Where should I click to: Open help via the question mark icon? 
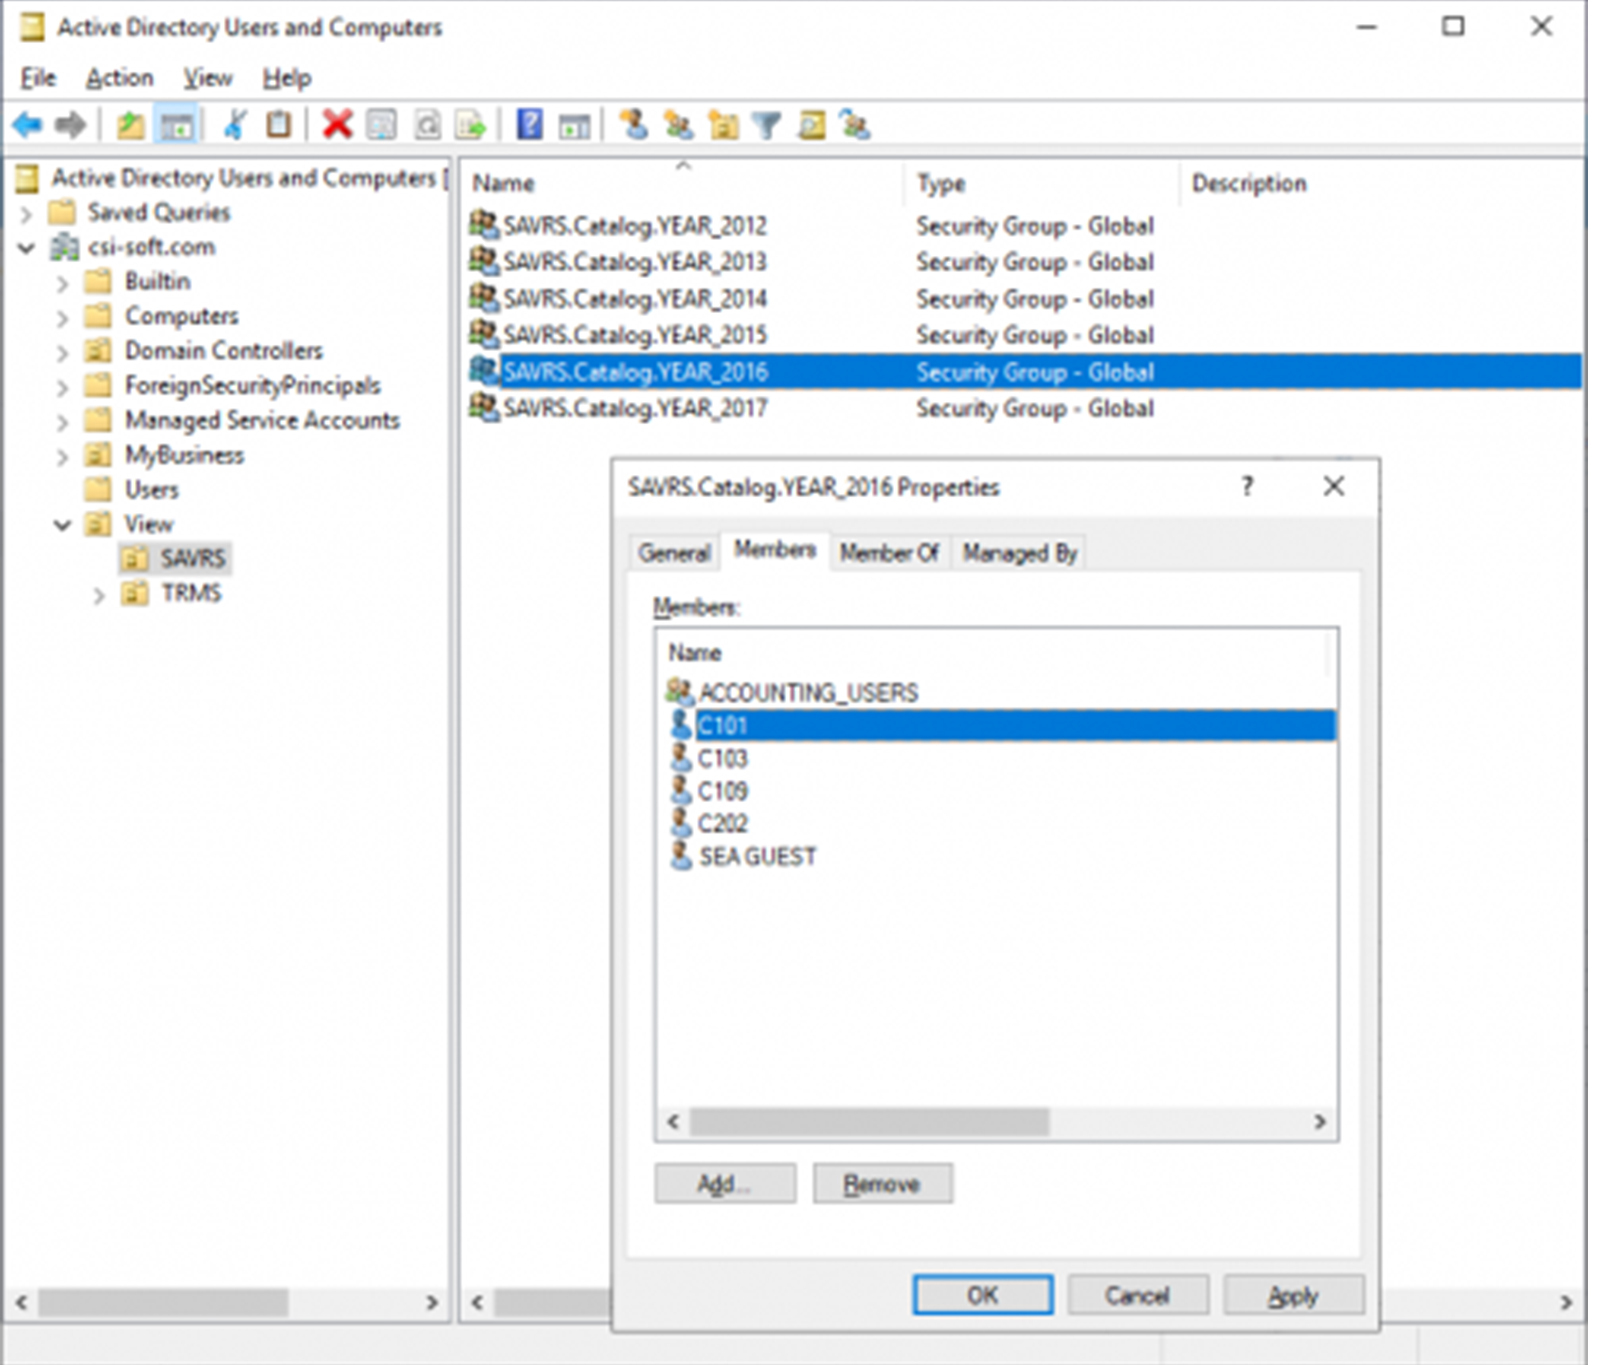[x=530, y=125]
